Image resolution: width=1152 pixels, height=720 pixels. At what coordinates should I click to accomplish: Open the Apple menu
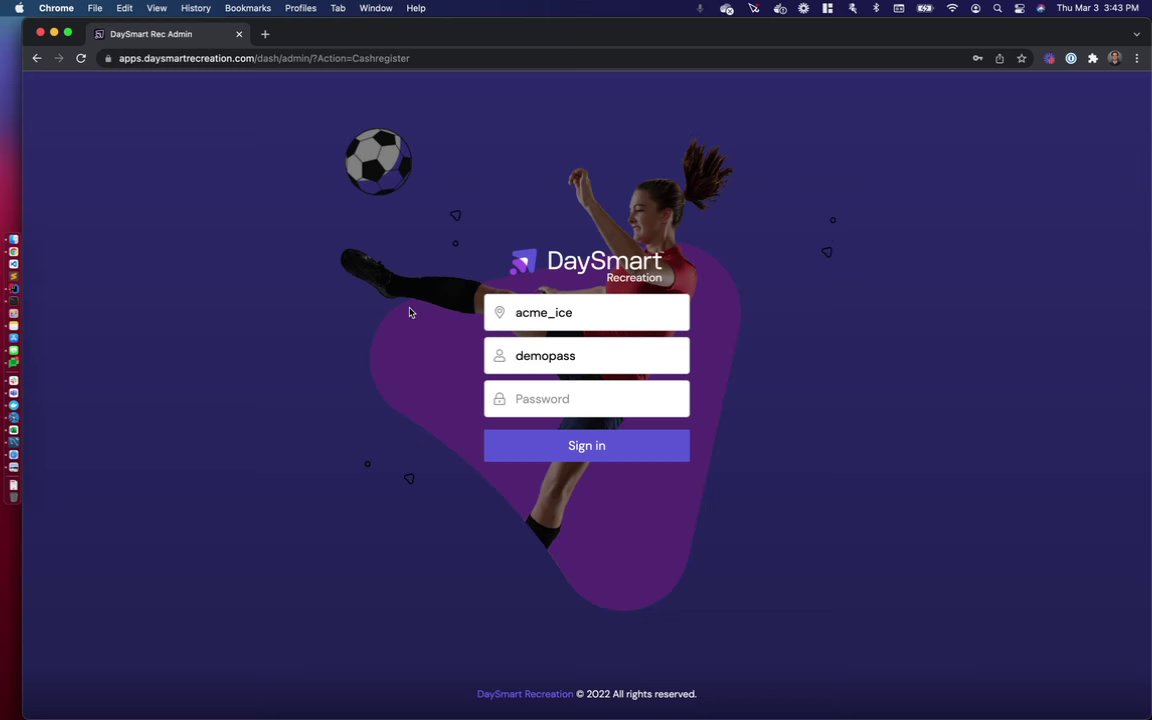[x=19, y=8]
